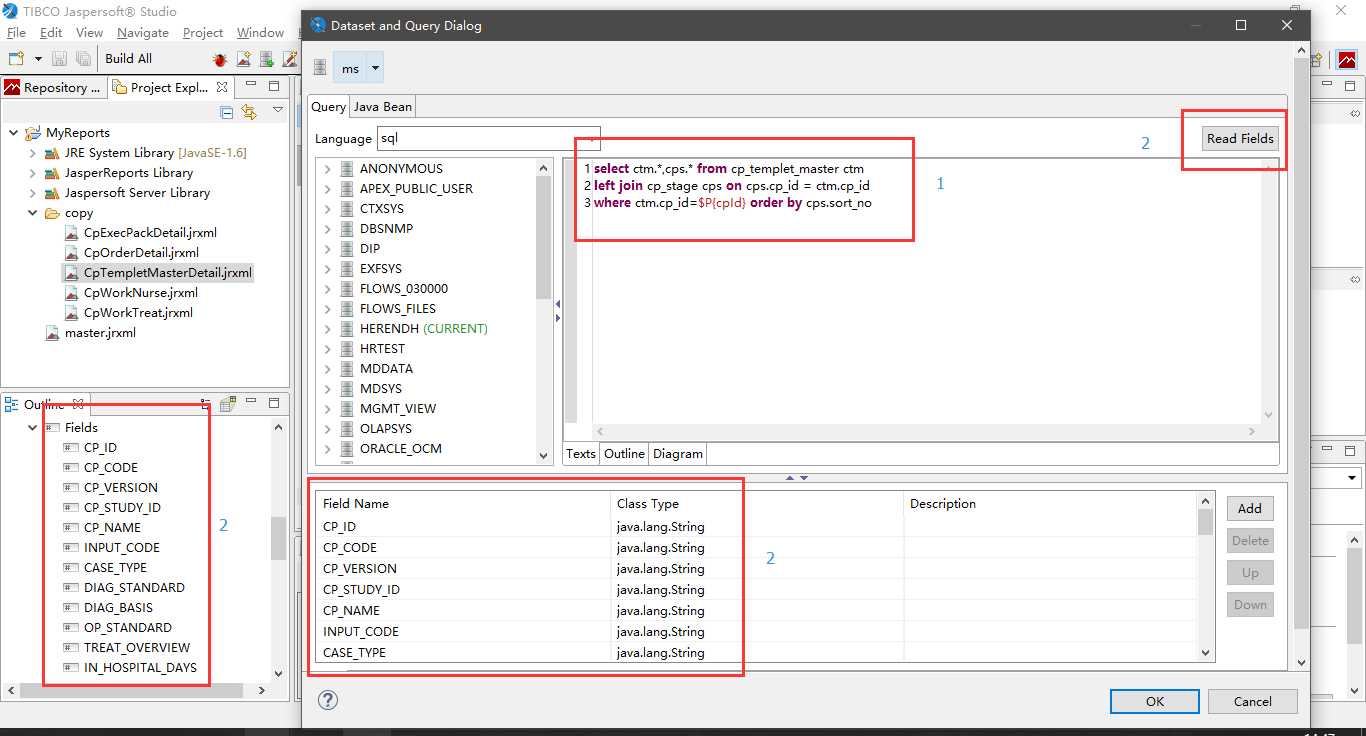Click the Read Fields button
Viewport: 1366px width, 736px height.
(1240, 139)
